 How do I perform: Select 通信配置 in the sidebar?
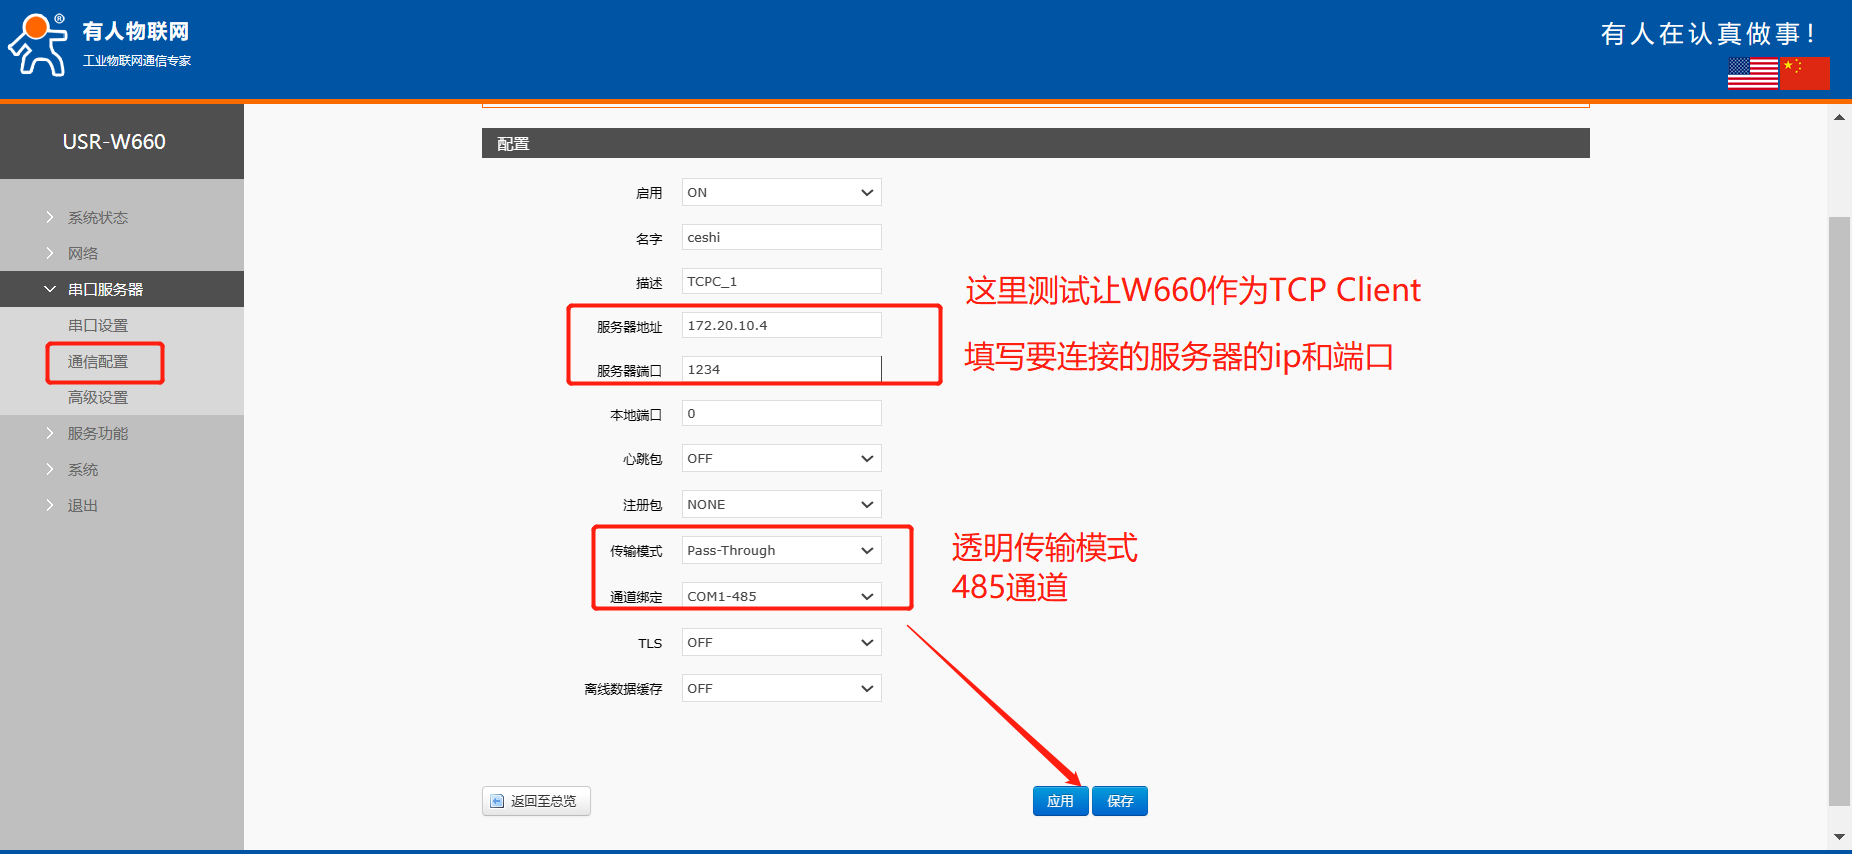click(x=98, y=361)
